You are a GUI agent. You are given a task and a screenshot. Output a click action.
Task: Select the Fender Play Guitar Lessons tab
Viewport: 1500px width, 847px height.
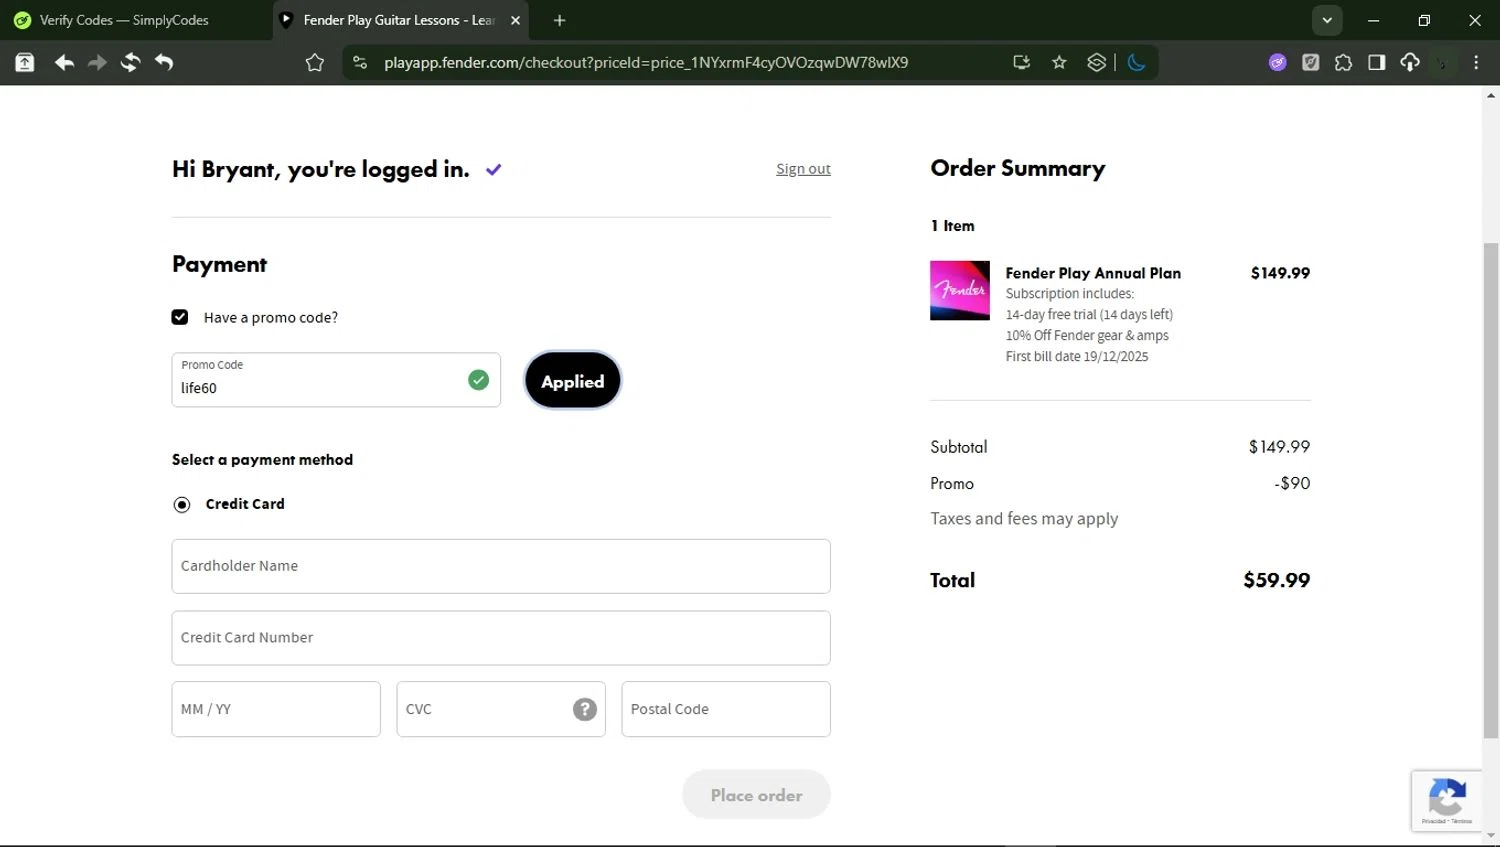(400, 20)
